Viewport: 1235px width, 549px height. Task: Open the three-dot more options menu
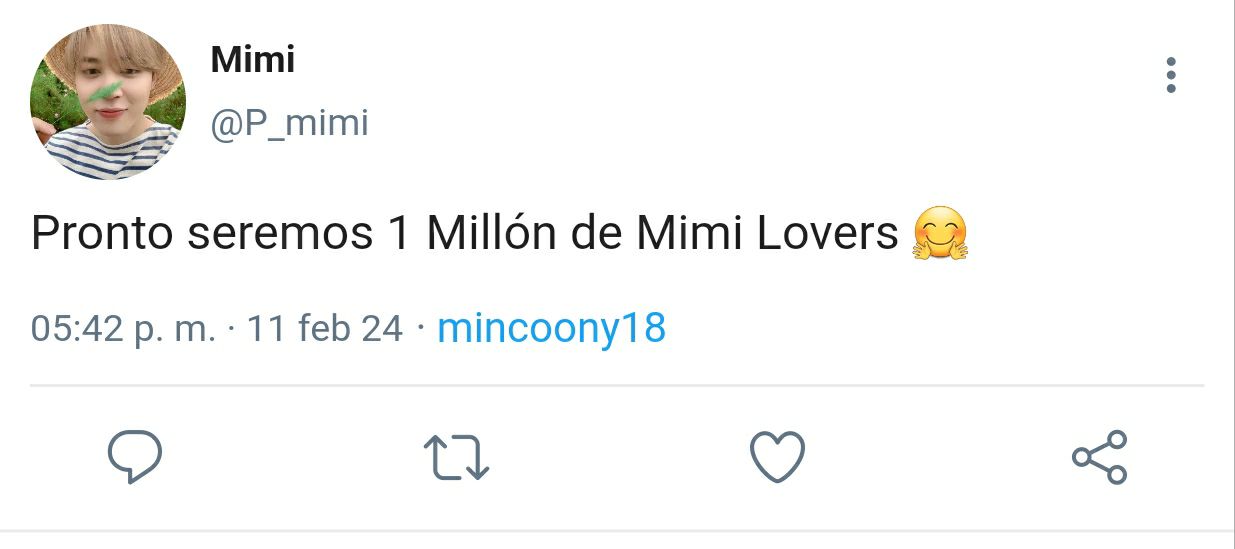click(x=1171, y=75)
